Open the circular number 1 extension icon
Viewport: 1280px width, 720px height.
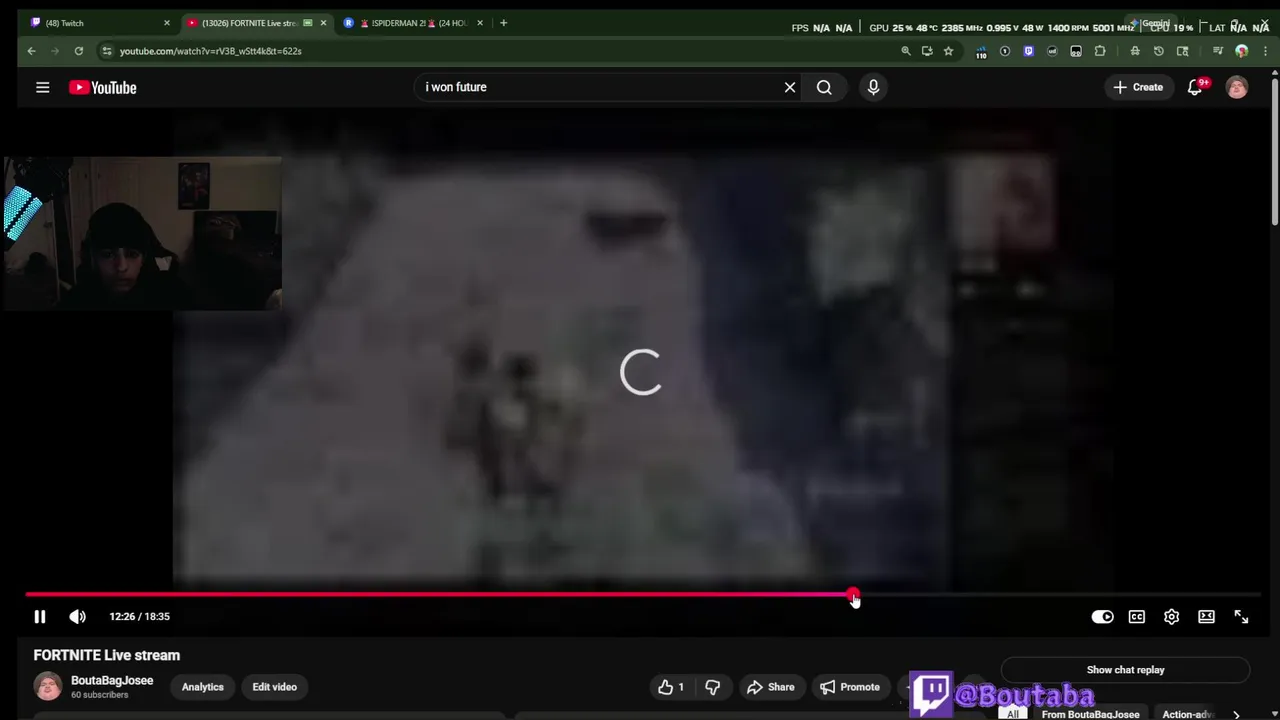(x=1005, y=51)
